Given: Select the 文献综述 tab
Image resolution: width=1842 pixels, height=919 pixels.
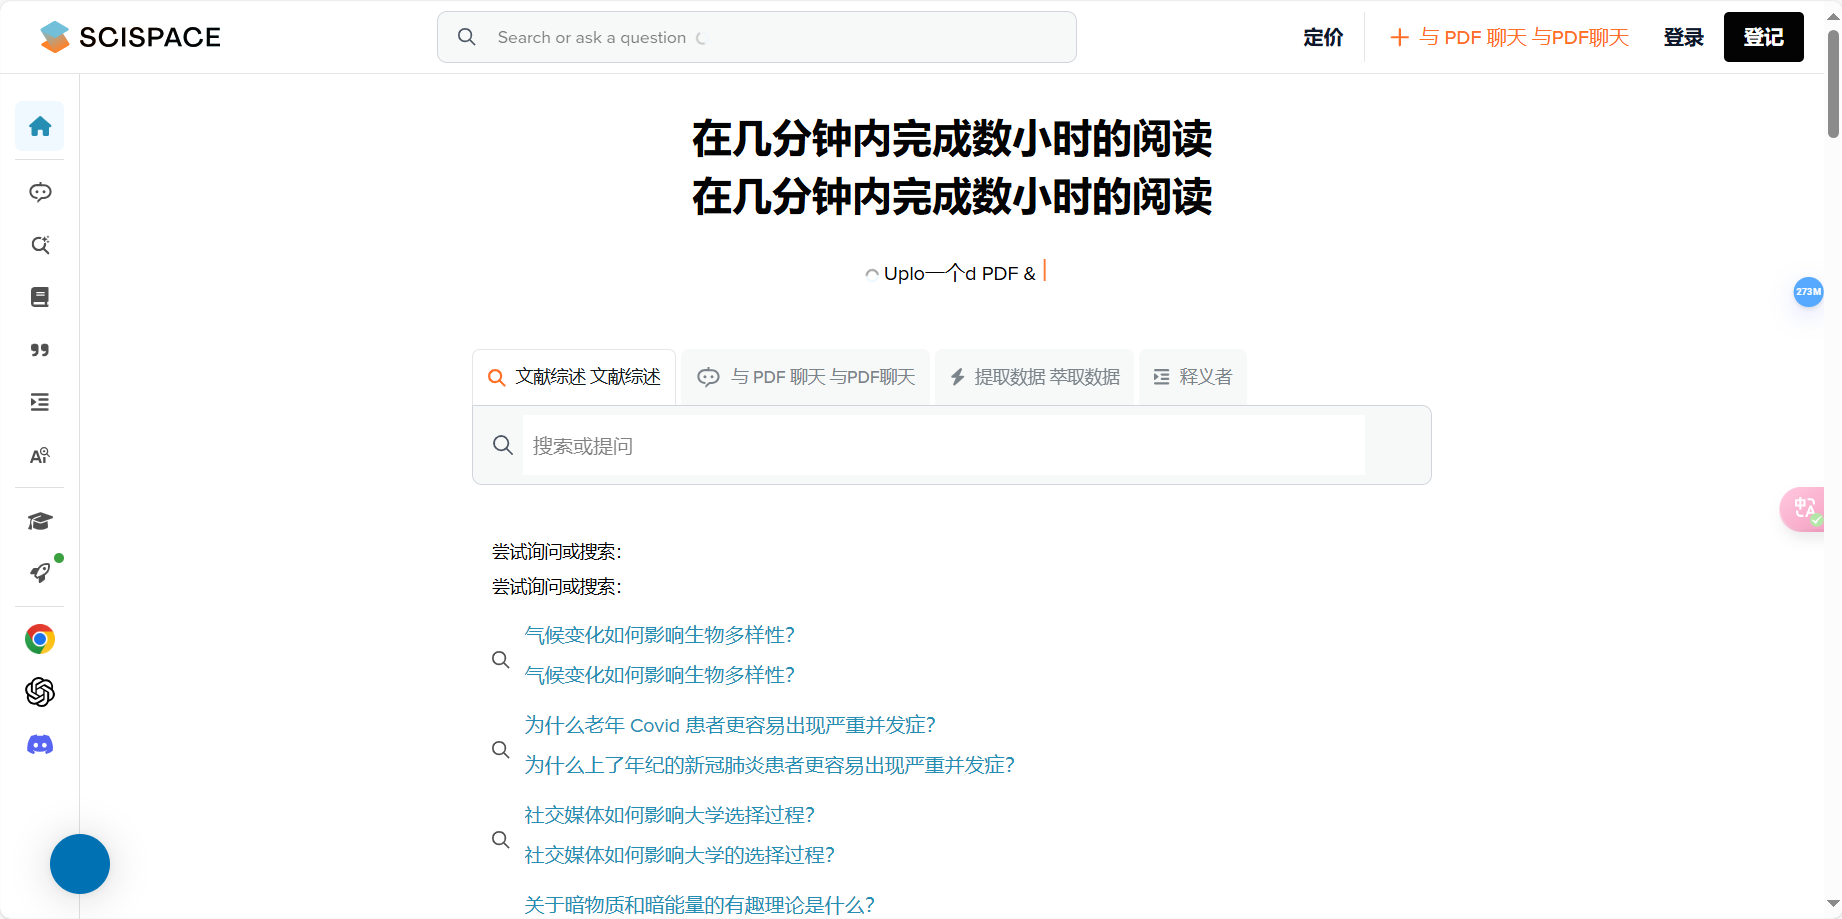Looking at the screenshot, I should [573, 377].
